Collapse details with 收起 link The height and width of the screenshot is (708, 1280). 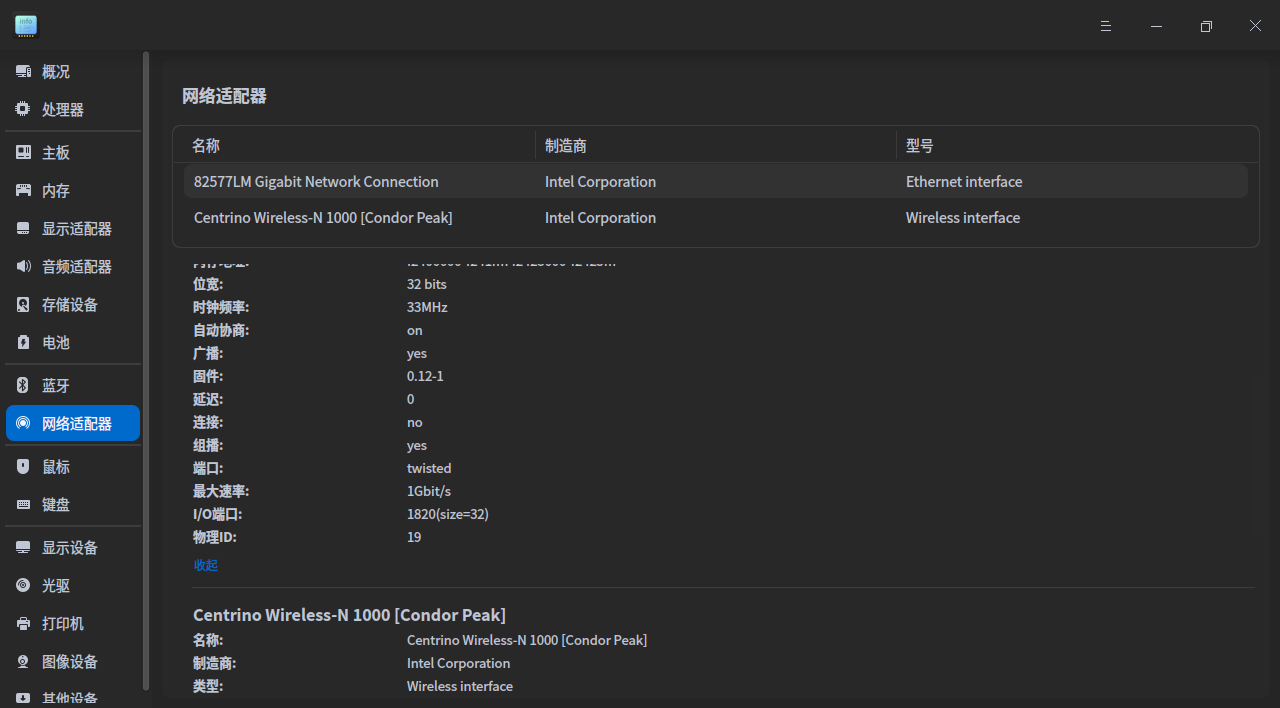[205, 565]
